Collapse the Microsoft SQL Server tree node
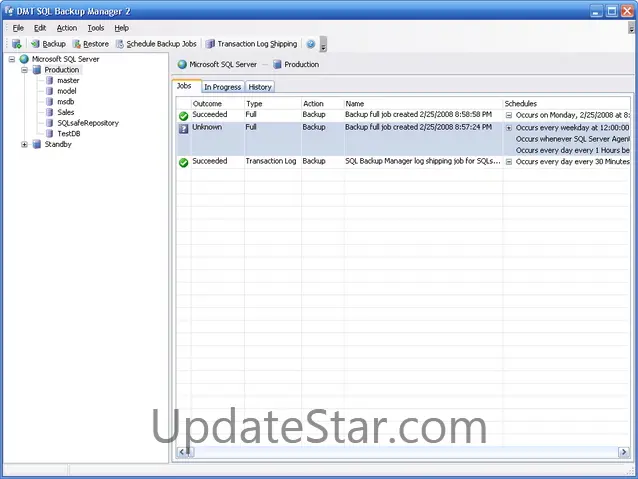This screenshot has height=479, width=638. (x=12, y=59)
